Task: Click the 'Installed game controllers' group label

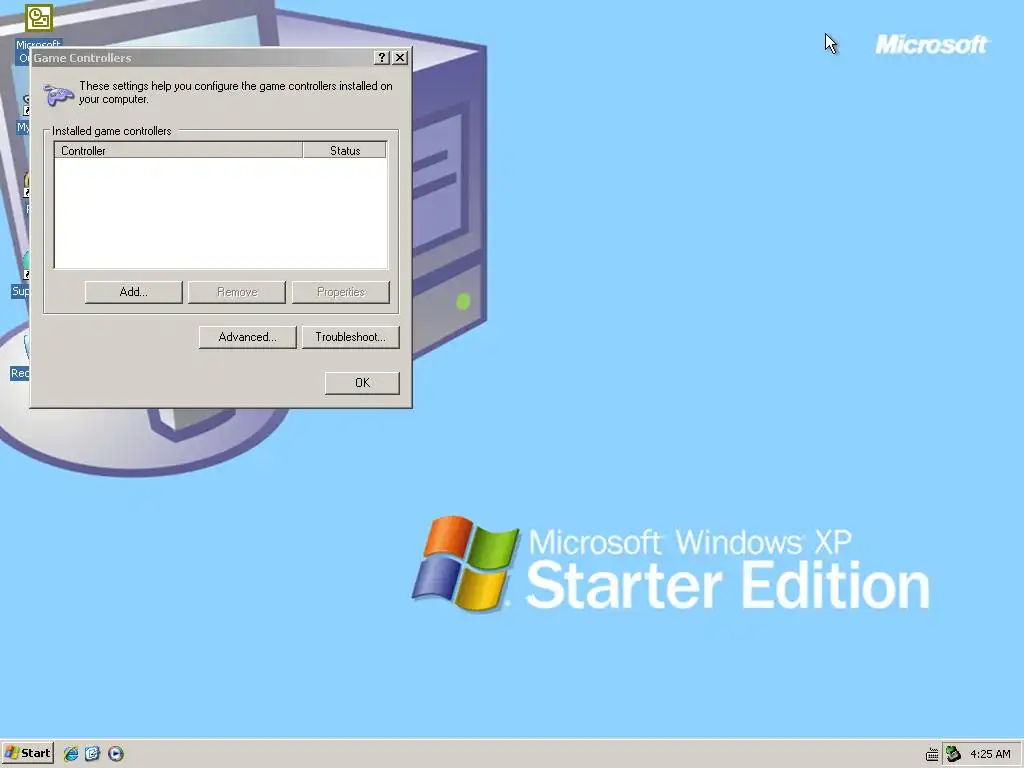Action: 112,131
